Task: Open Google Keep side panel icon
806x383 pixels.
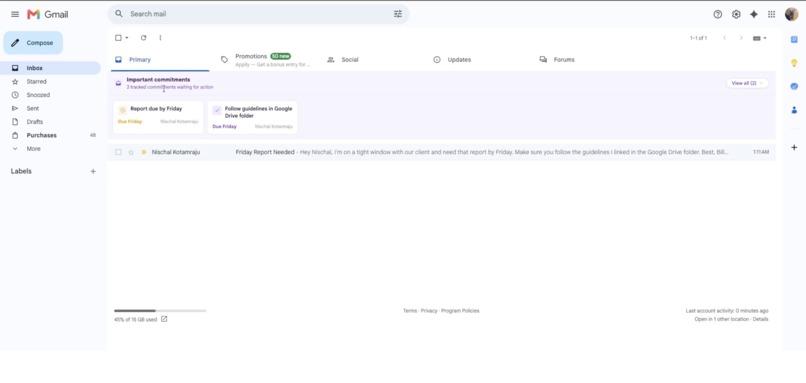Action: pos(794,63)
